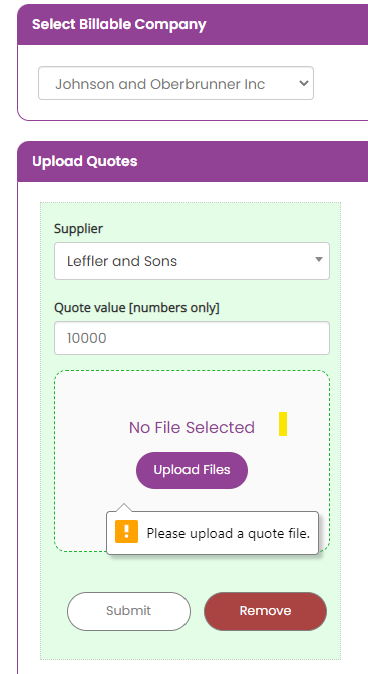Click the Please upload a quote file message
This screenshot has height=674, width=368.
[228, 533]
